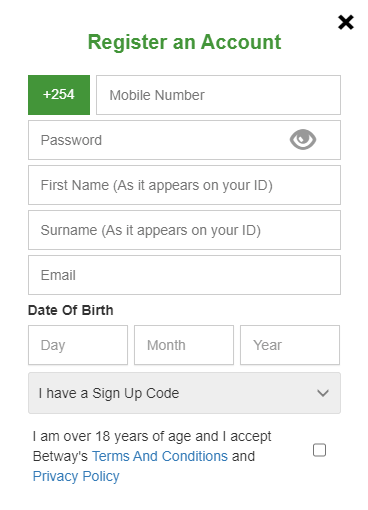
Task: Focus the Email field
Action: 184,275
